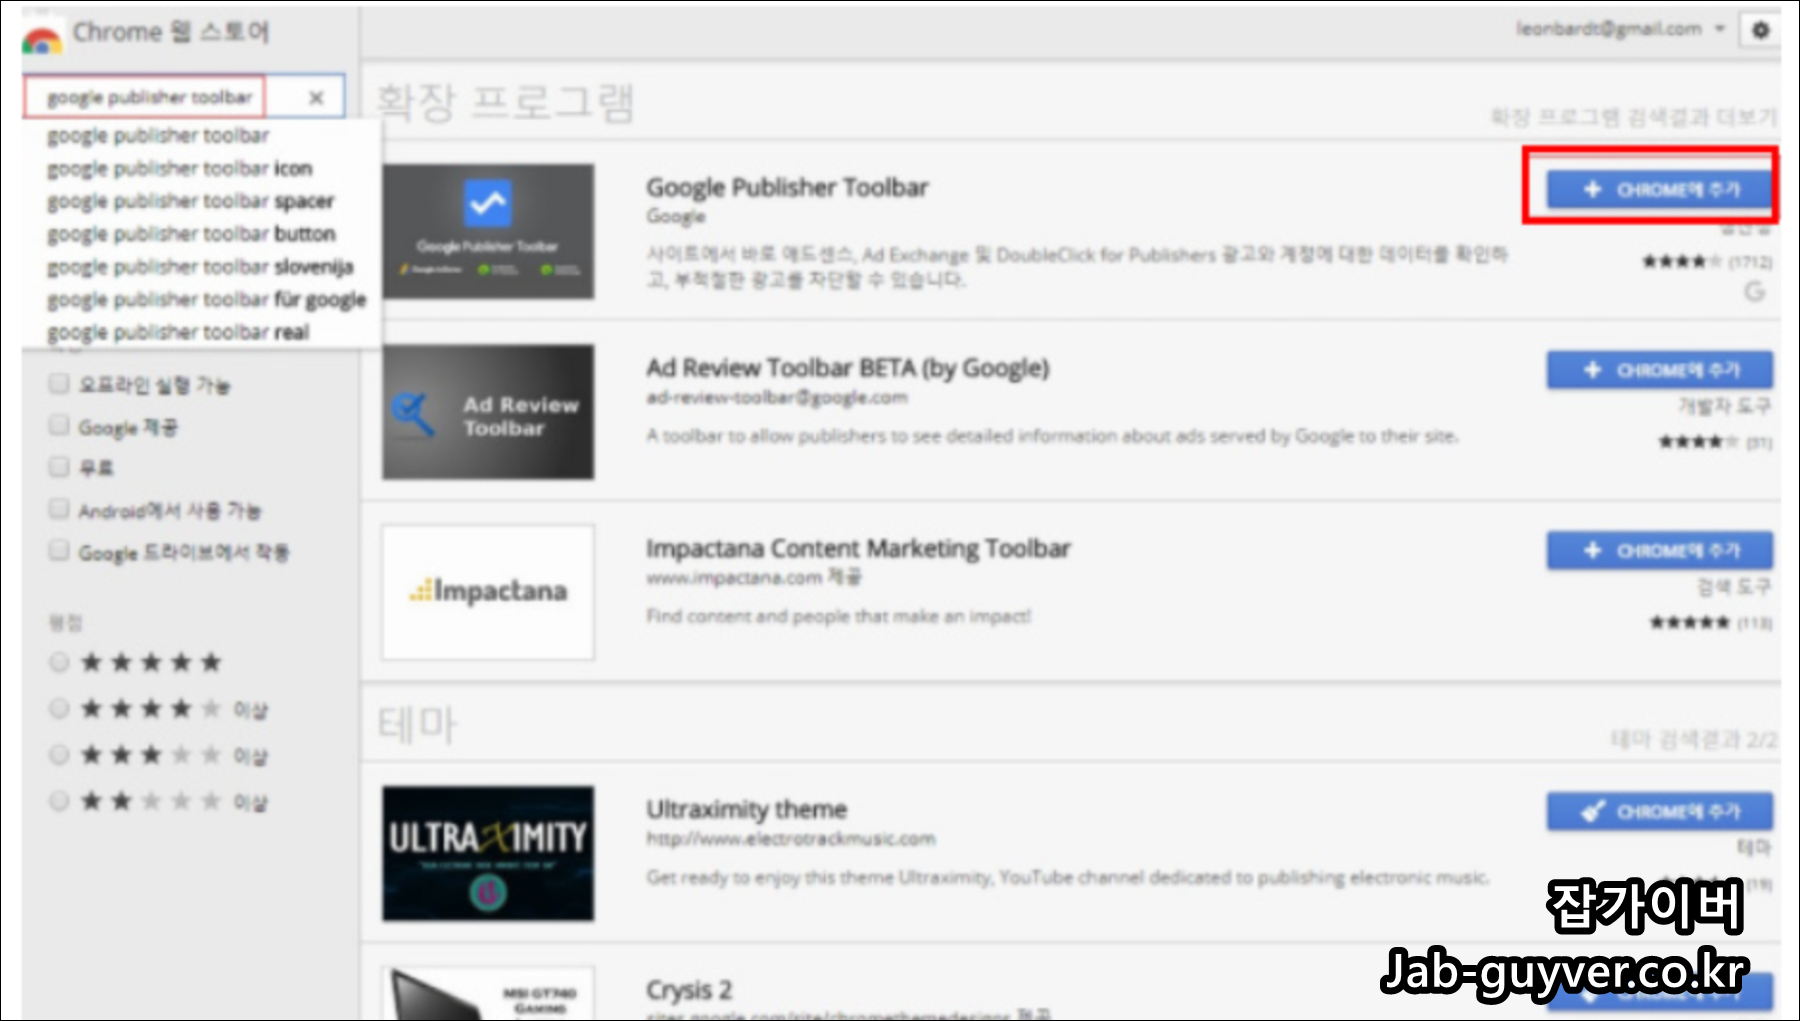The width and height of the screenshot is (1800, 1021).
Task: Click the Ad Review Toolbar category label
Action: click(x=1724, y=406)
